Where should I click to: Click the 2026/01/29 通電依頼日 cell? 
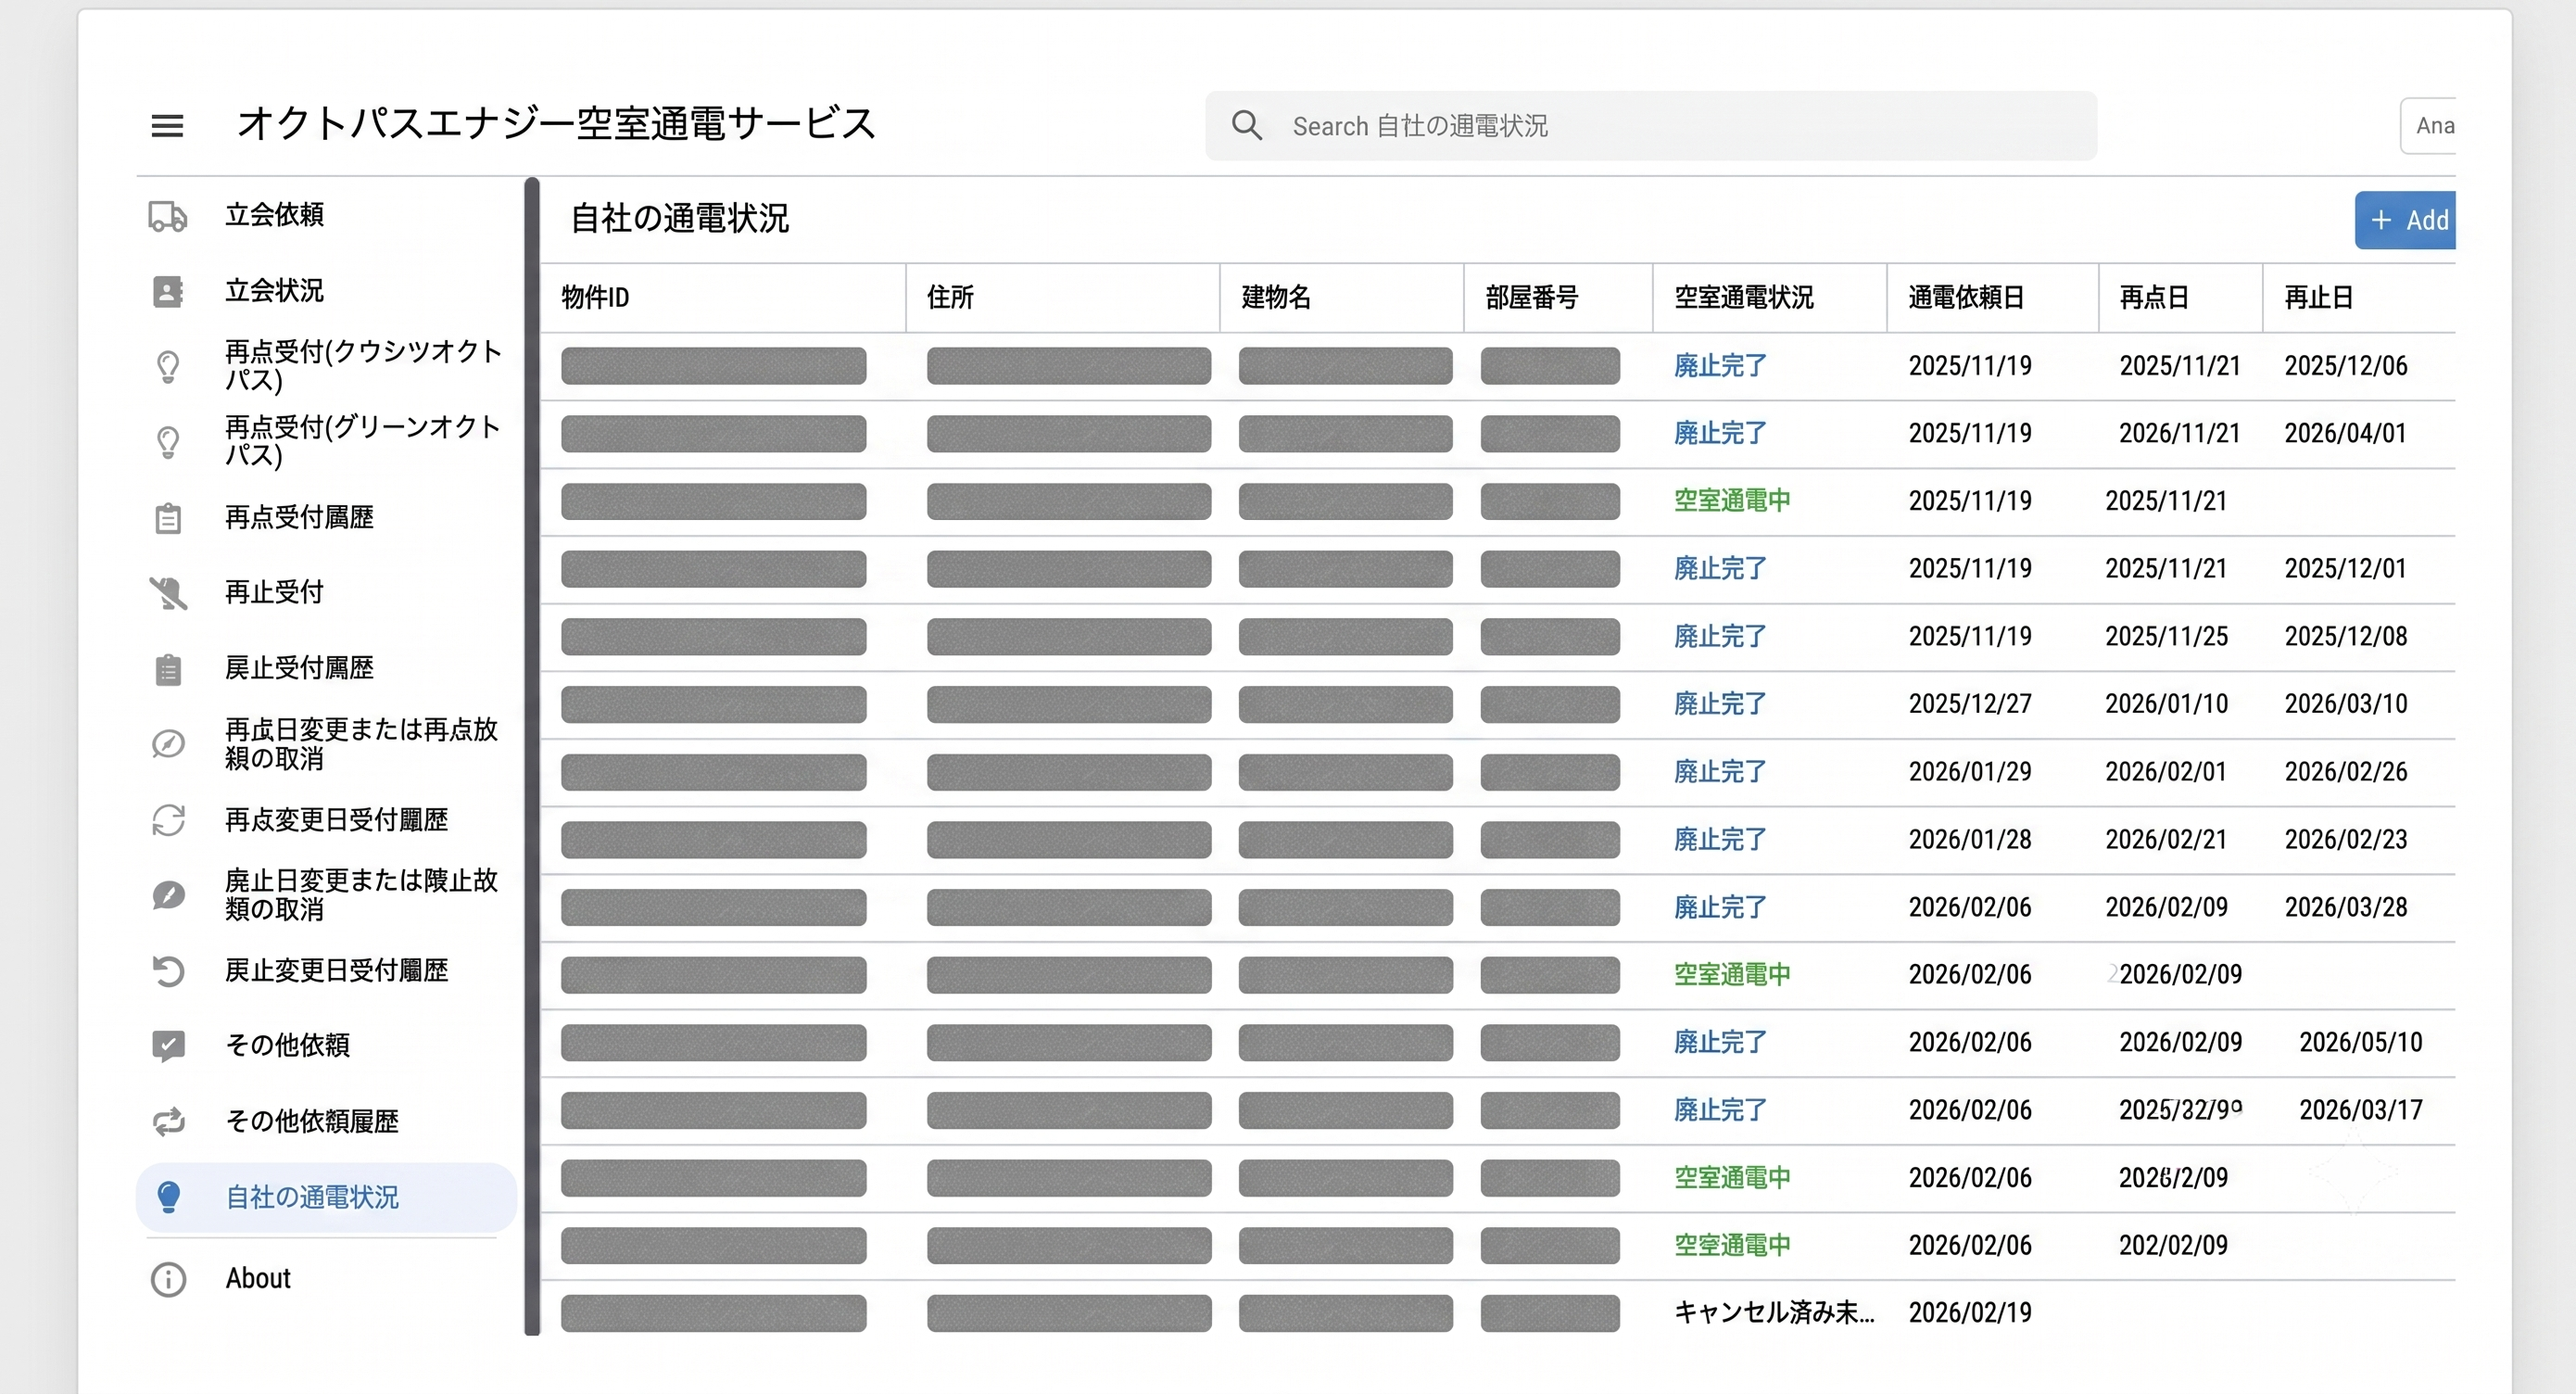click(1970, 772)
